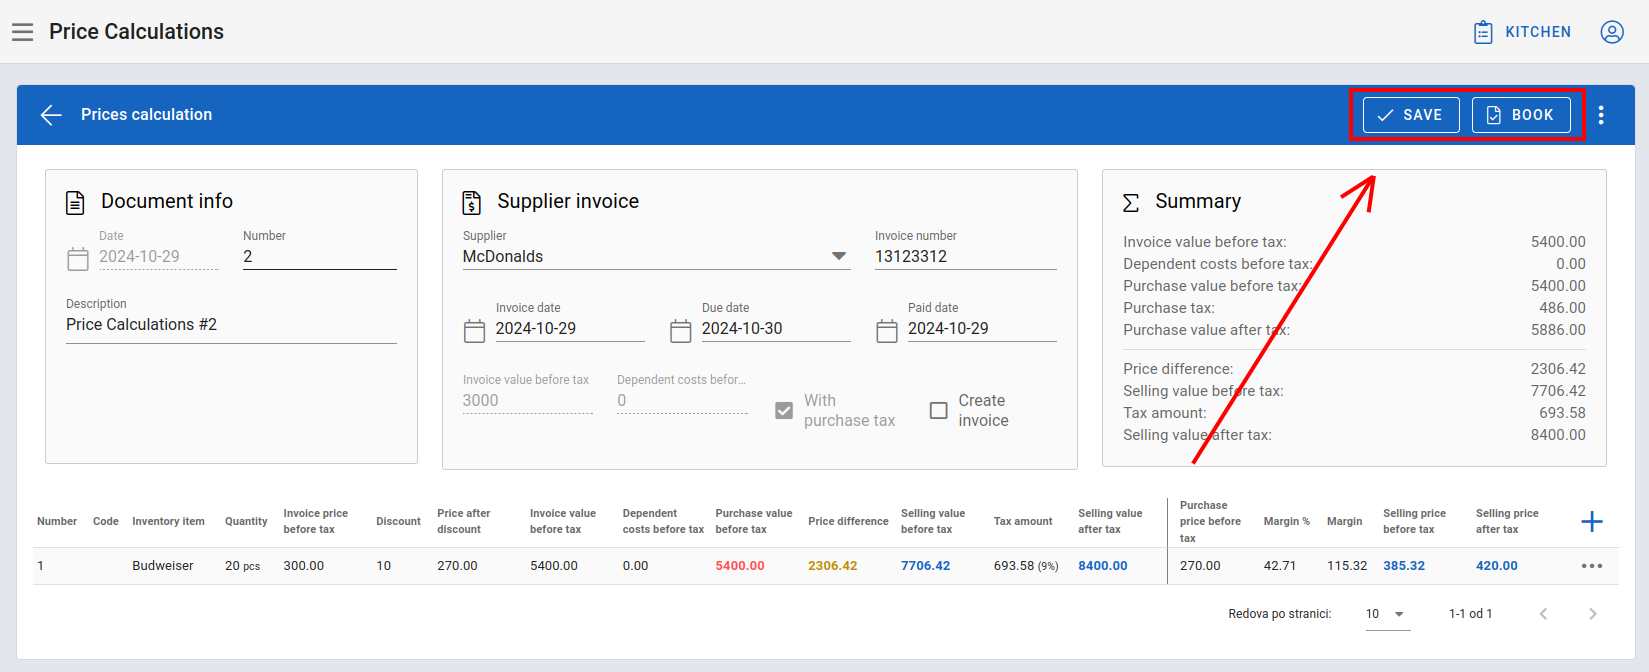
Task: Open the user account profile icon
Action: [x=1612, y=32]
